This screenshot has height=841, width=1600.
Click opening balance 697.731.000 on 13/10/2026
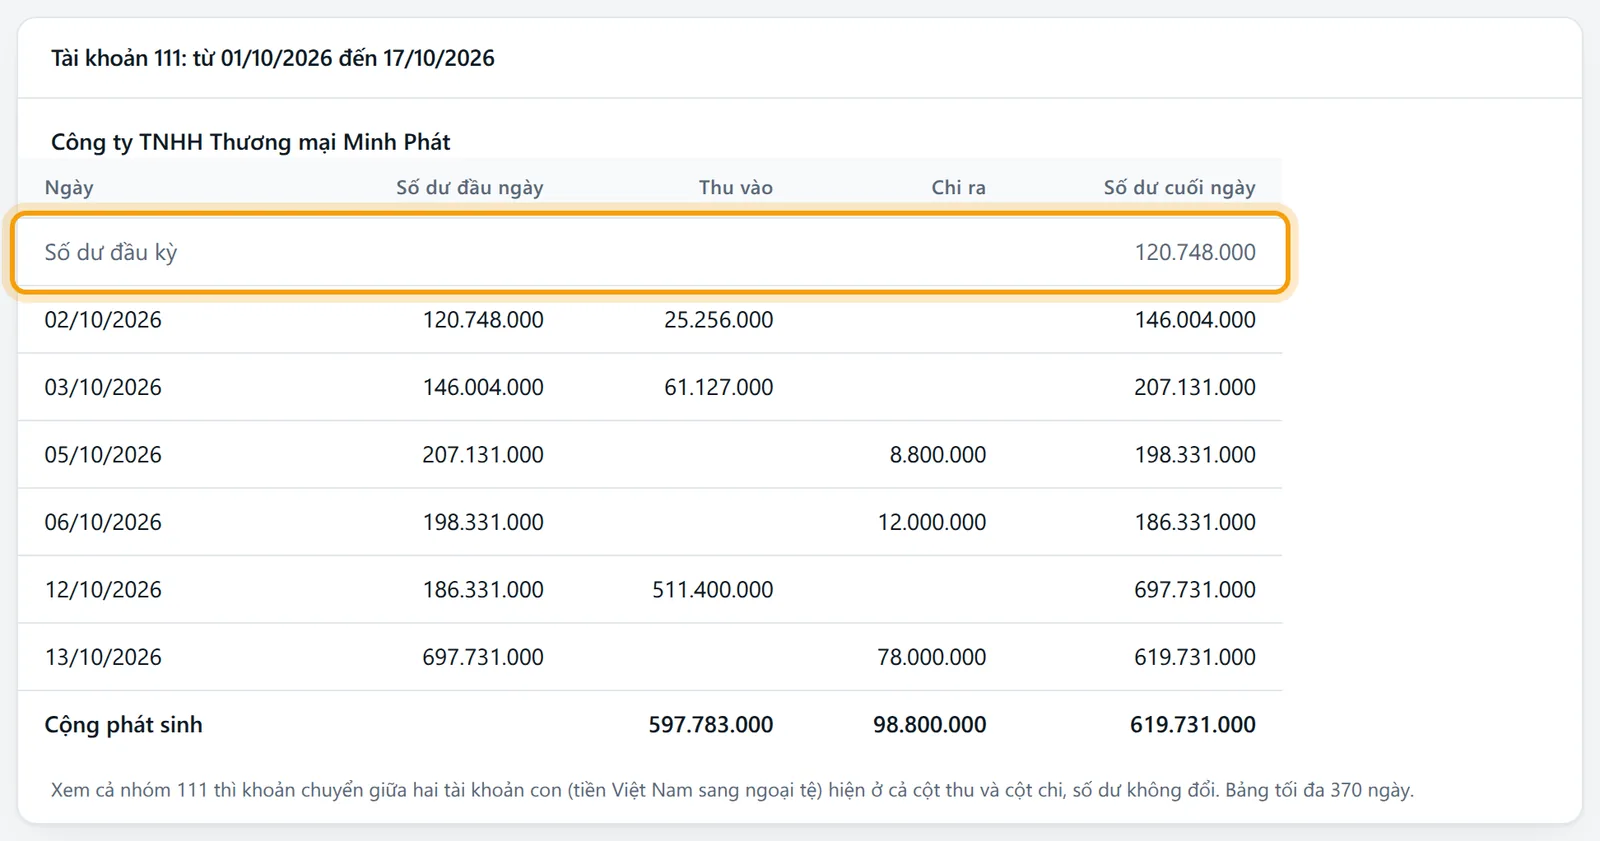pos(483,657)
